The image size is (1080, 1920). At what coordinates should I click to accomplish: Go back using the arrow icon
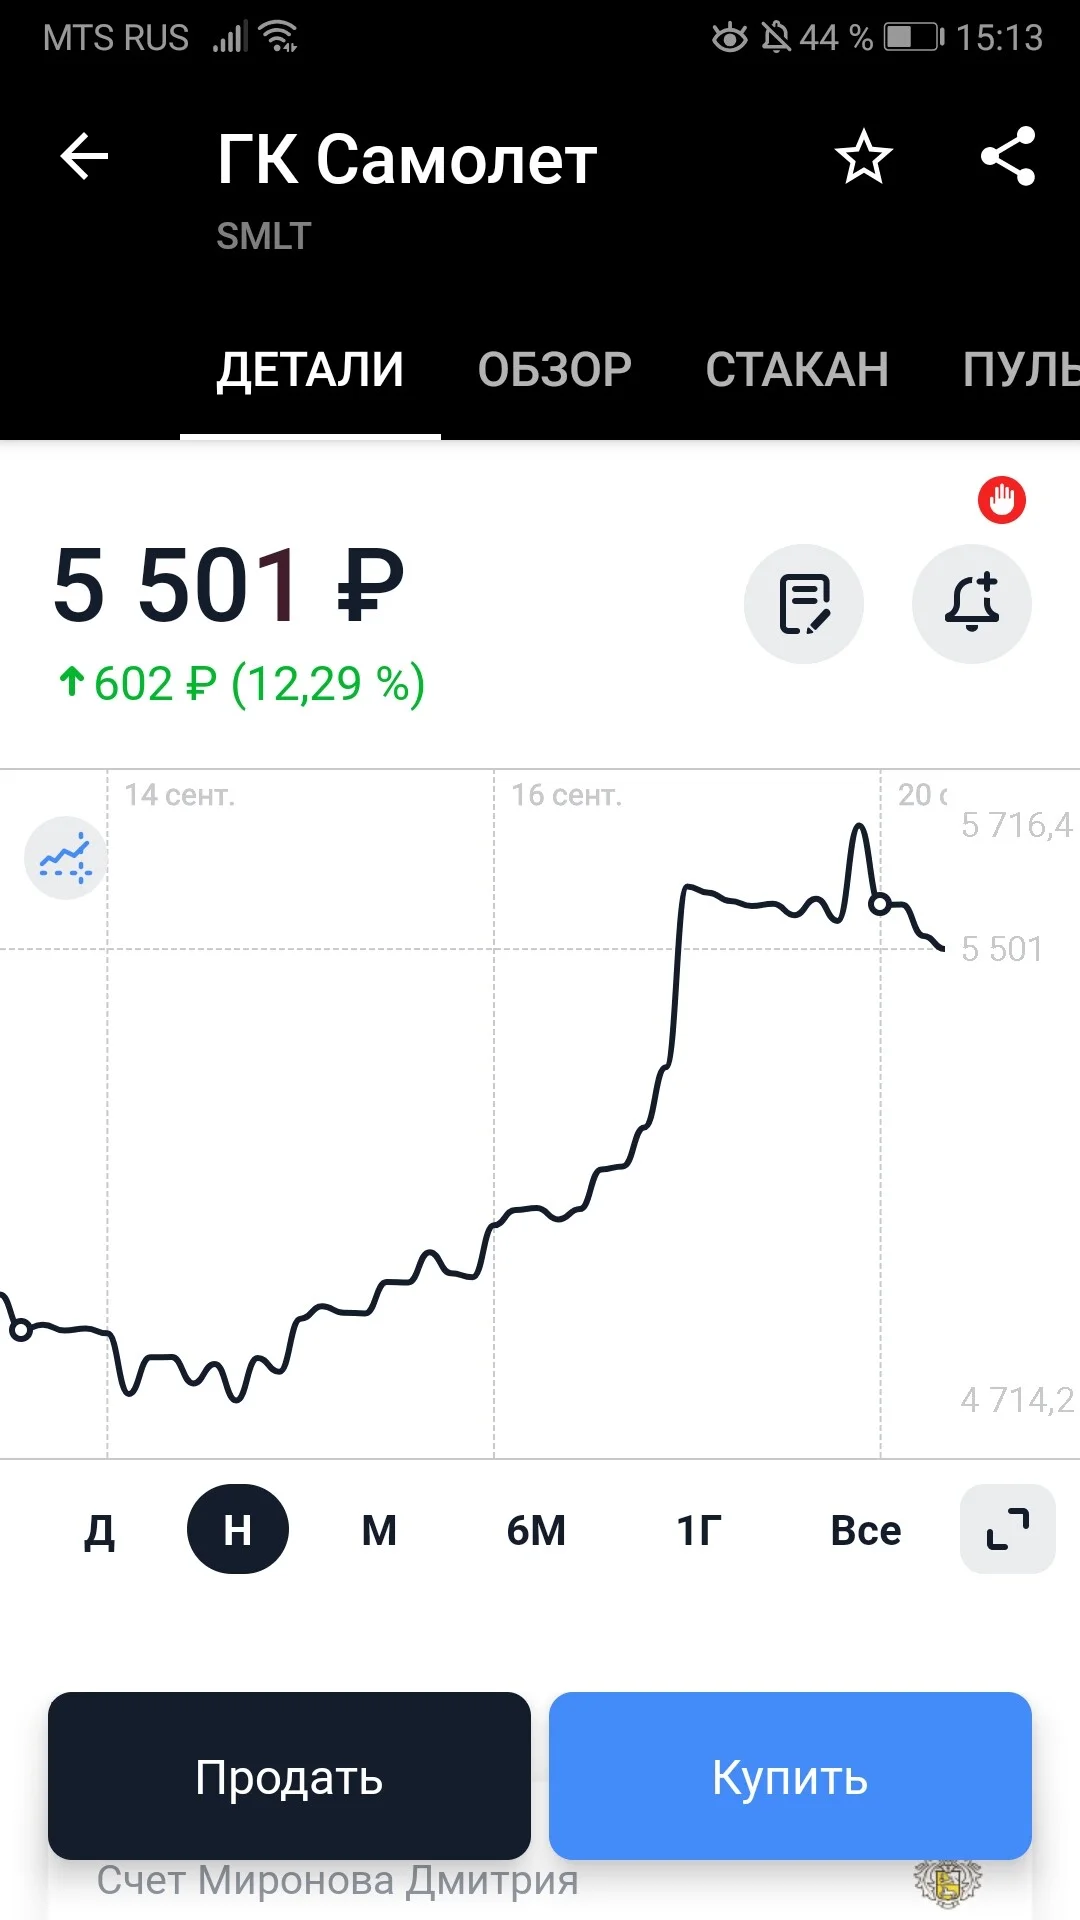84,158
